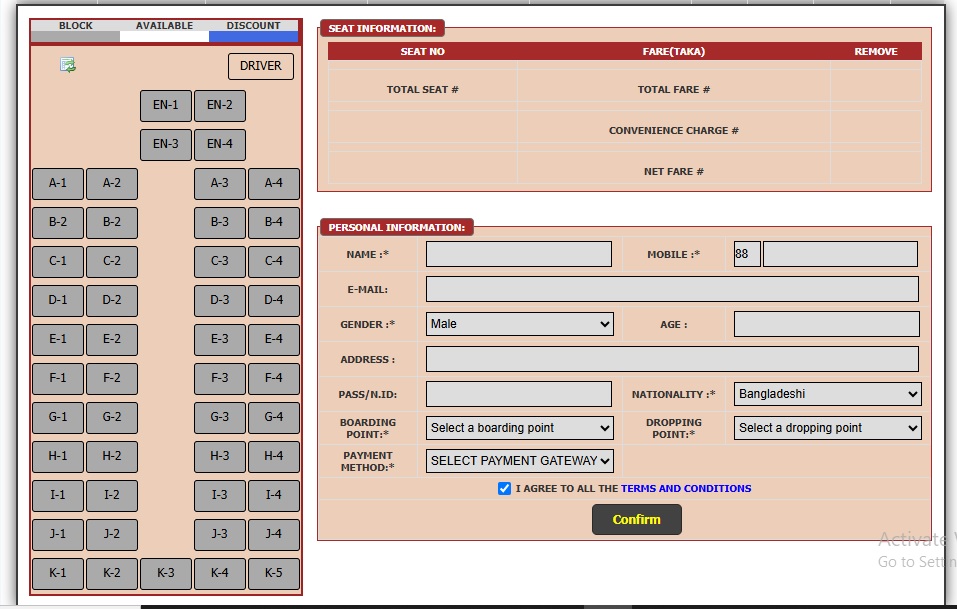Tick the agree to terms checkbox
This screenshot has width=957, height=609.
(504, 488)
